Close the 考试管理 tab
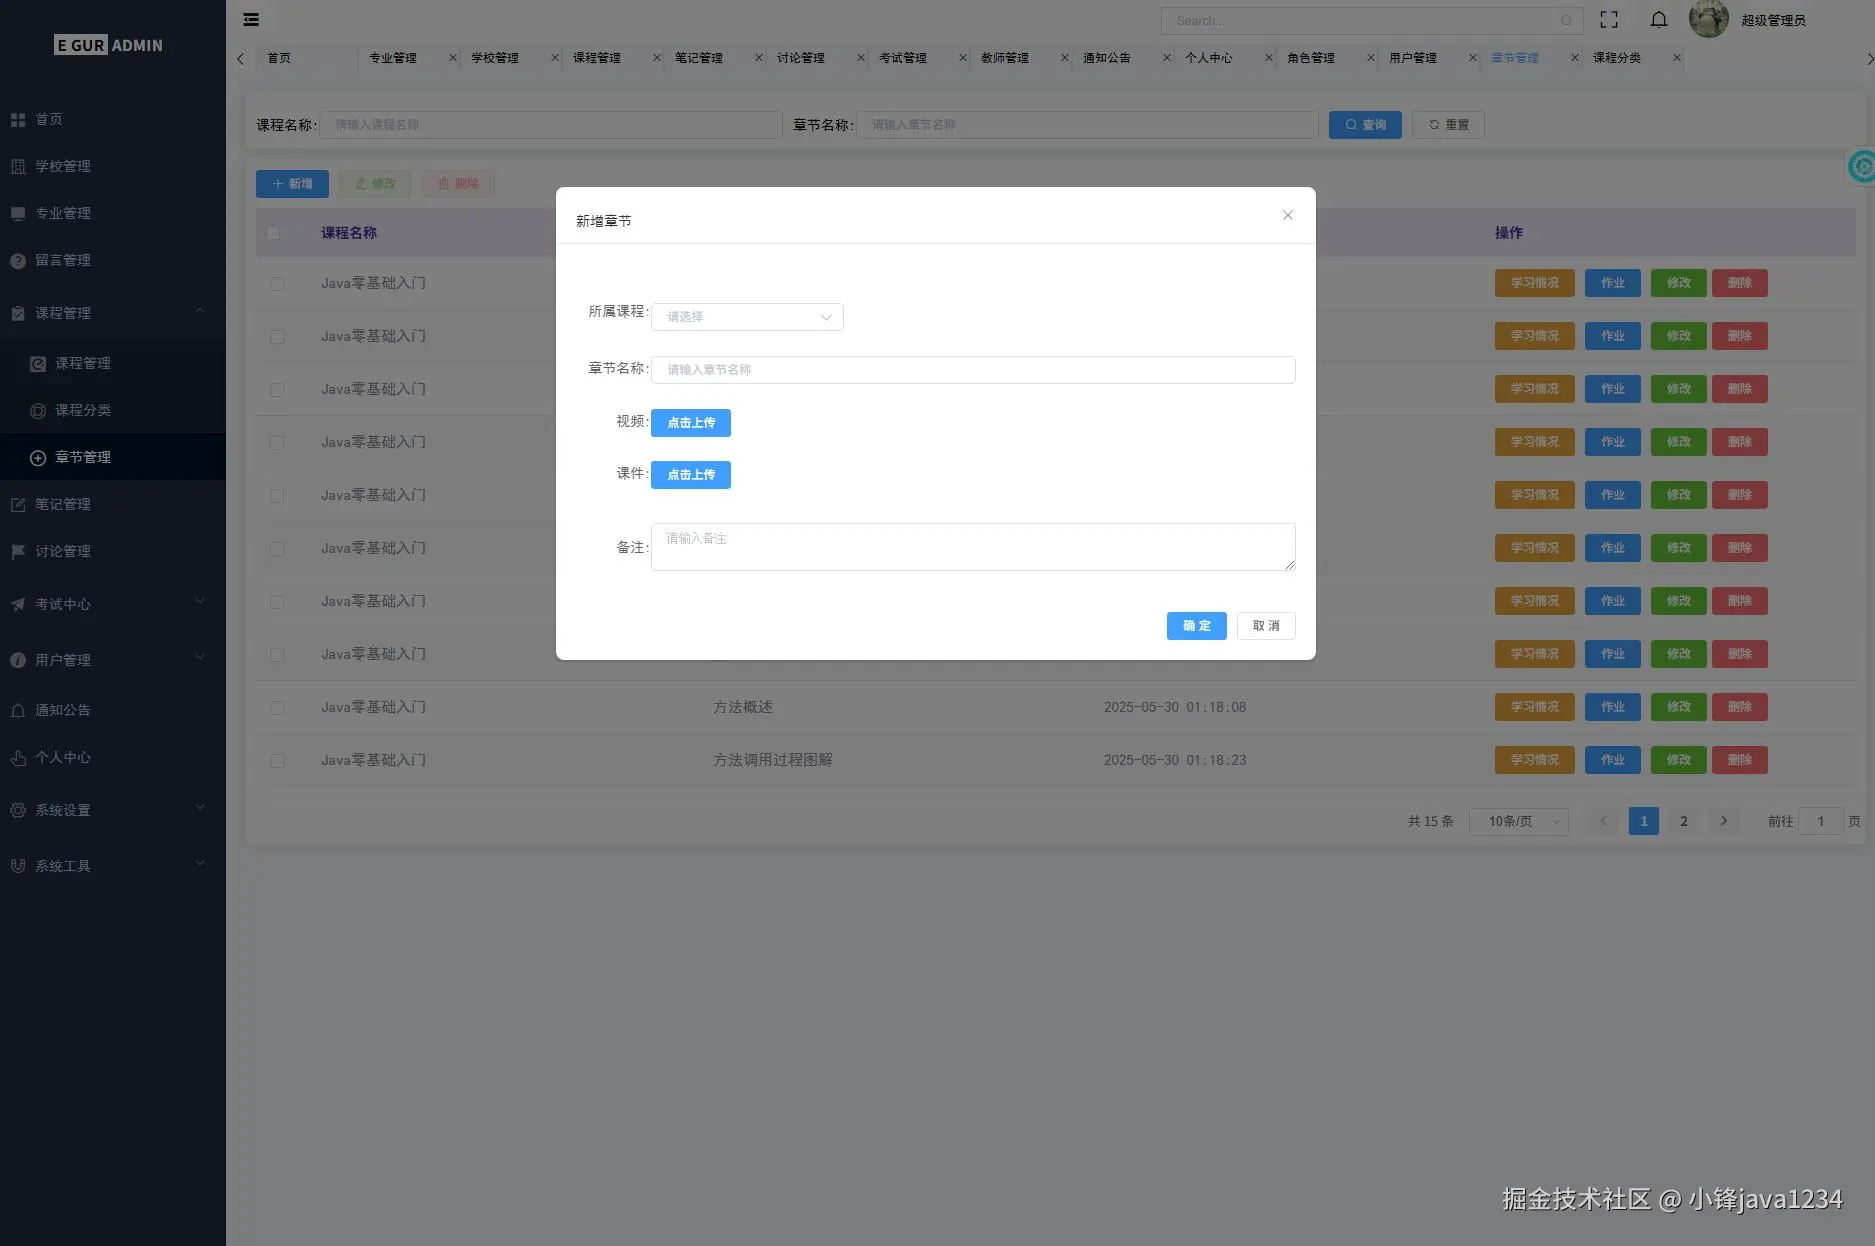The width and height of the screenshot is (1875, 1246). [962, 58]
